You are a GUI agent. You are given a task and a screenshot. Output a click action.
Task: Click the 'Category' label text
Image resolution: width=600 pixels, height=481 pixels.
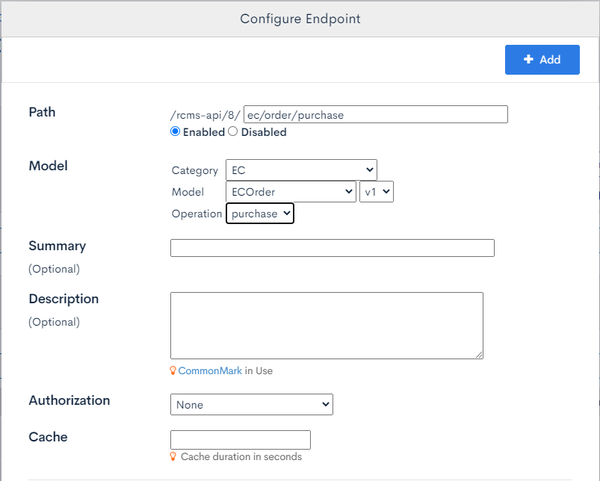(x=195, y=170)
